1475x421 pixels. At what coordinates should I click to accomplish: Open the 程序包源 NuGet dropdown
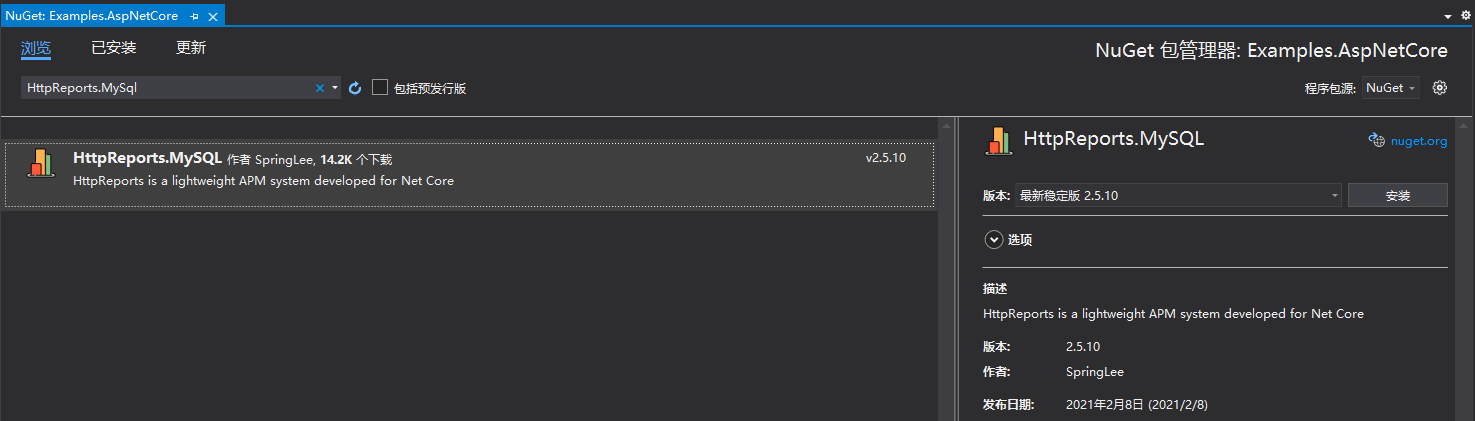[1390, 88]
